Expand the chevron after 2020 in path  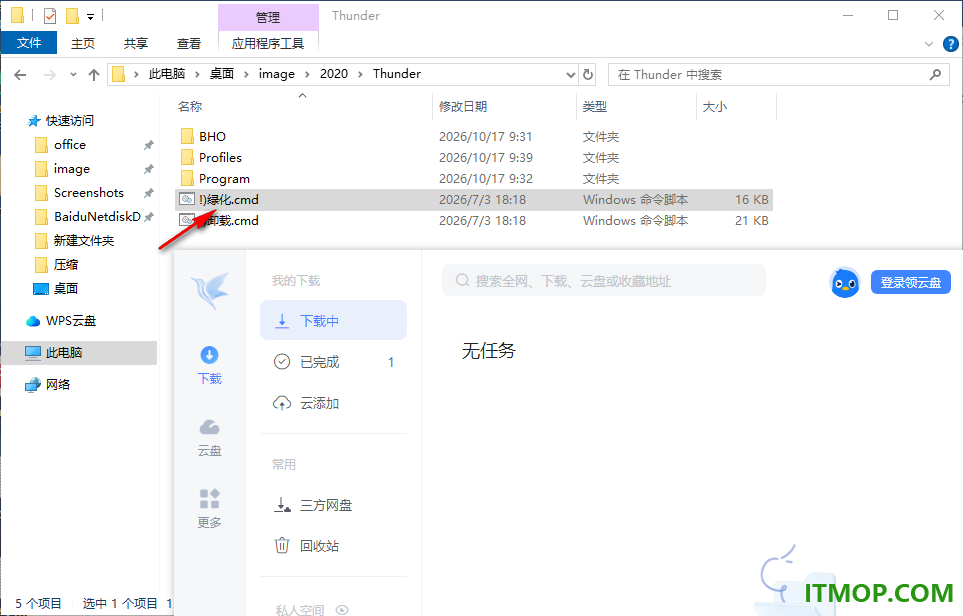point(360,74)
